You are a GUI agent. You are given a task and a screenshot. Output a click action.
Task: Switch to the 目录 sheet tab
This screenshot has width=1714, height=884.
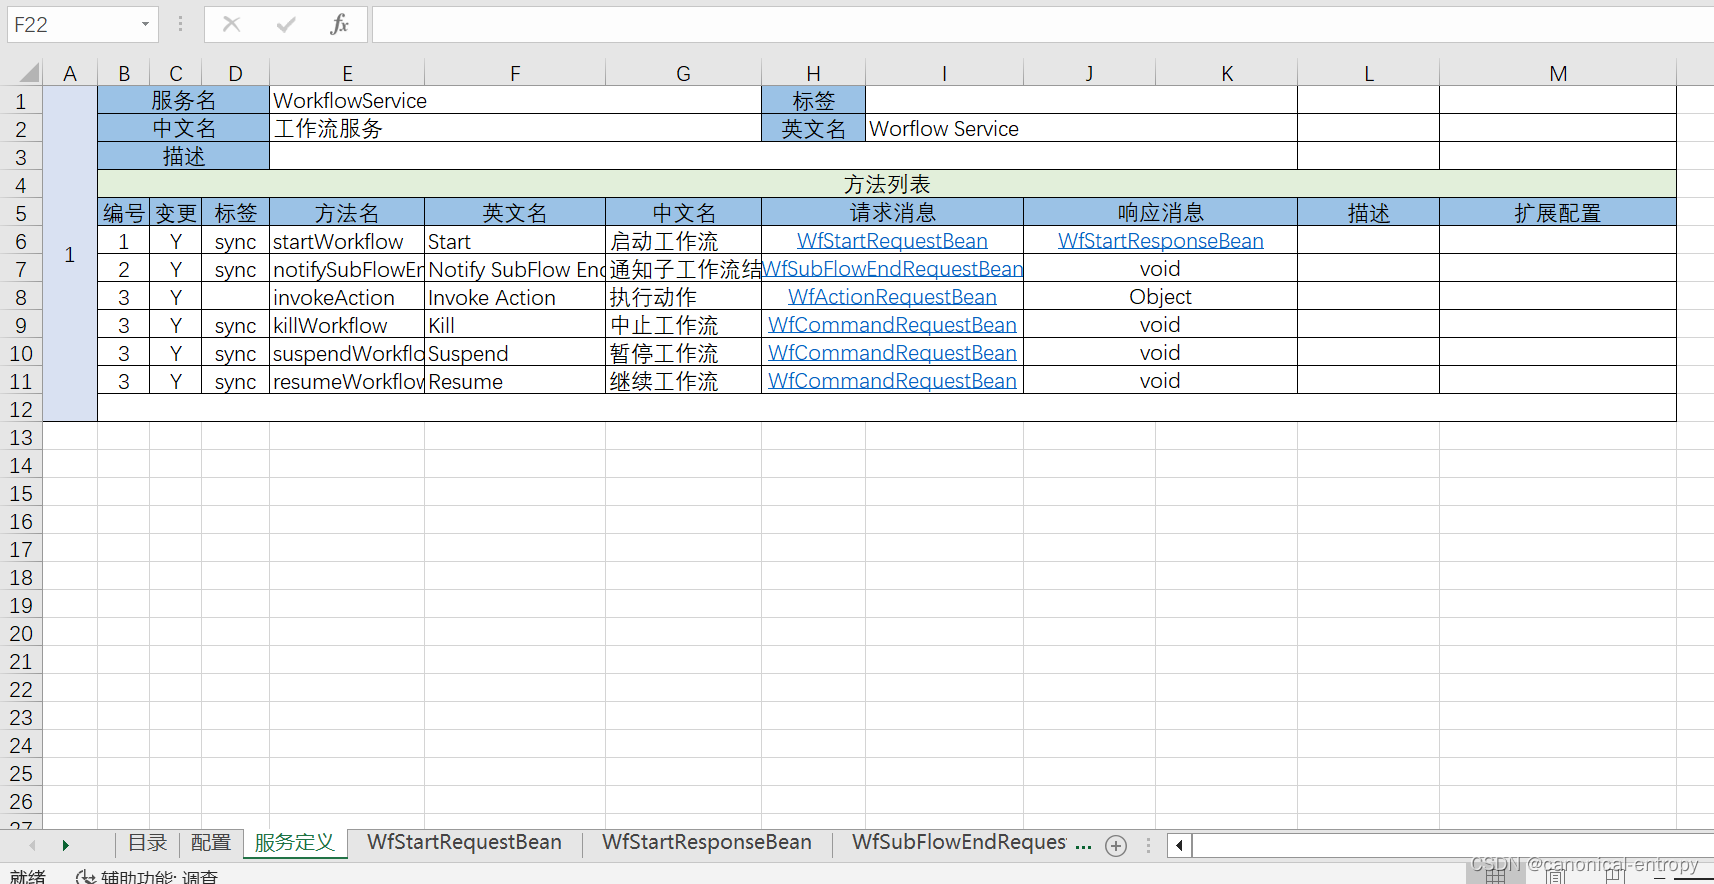148,843
